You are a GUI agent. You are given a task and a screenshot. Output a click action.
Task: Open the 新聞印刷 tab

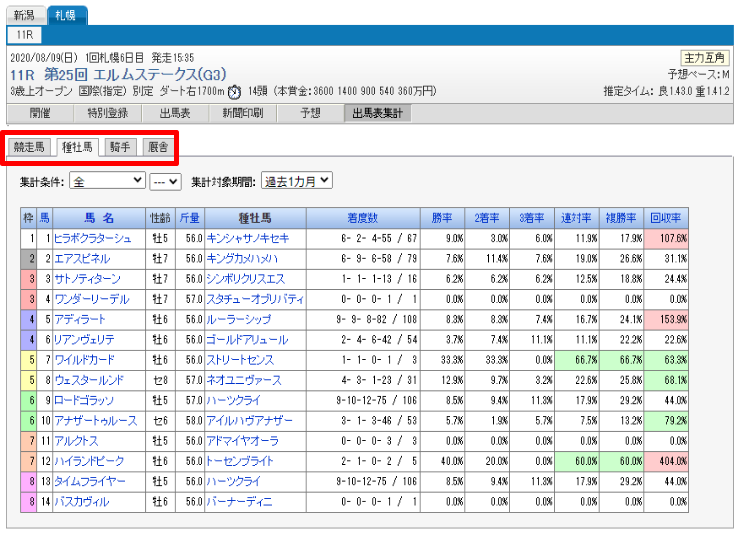point(243,113)
